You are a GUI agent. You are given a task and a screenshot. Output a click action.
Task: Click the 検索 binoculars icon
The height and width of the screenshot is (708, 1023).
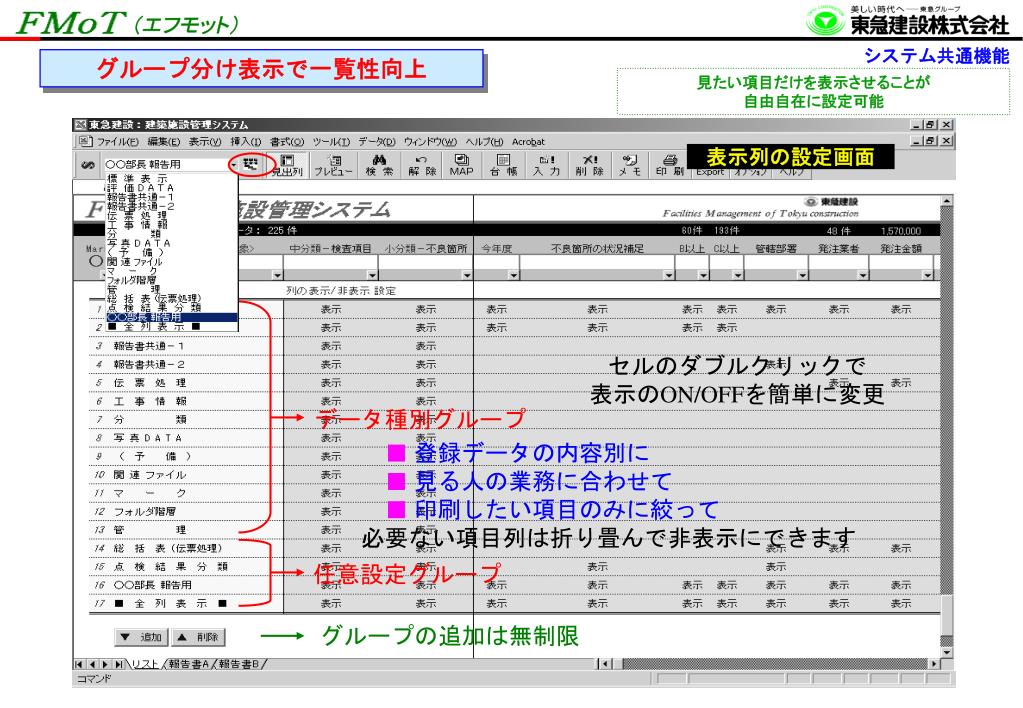click(x=379, y=166)
